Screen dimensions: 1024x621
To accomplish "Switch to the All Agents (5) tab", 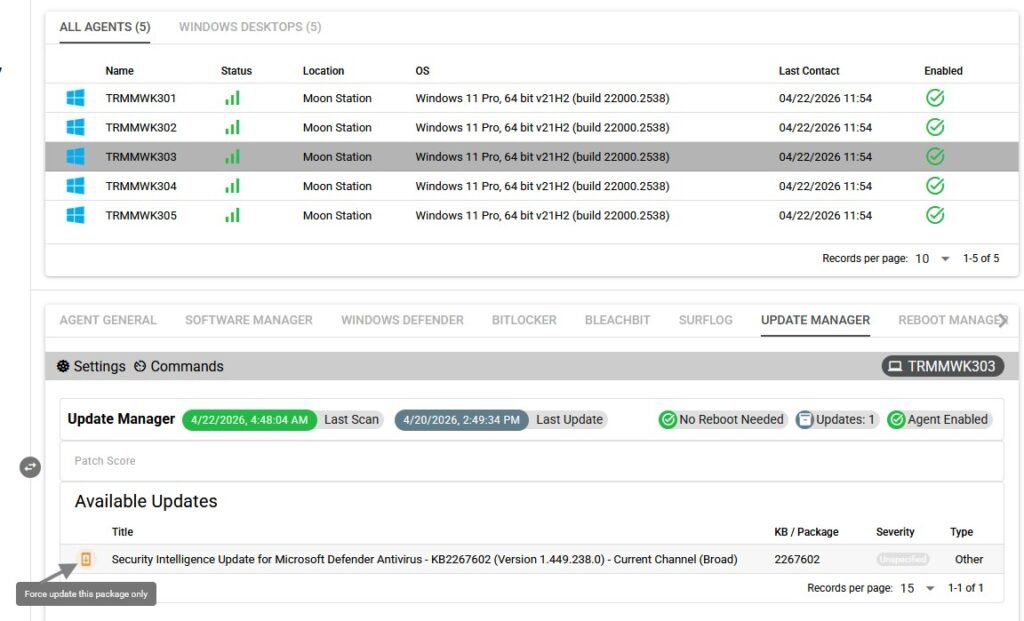I will pyautogui.click(x=104, y=27).
